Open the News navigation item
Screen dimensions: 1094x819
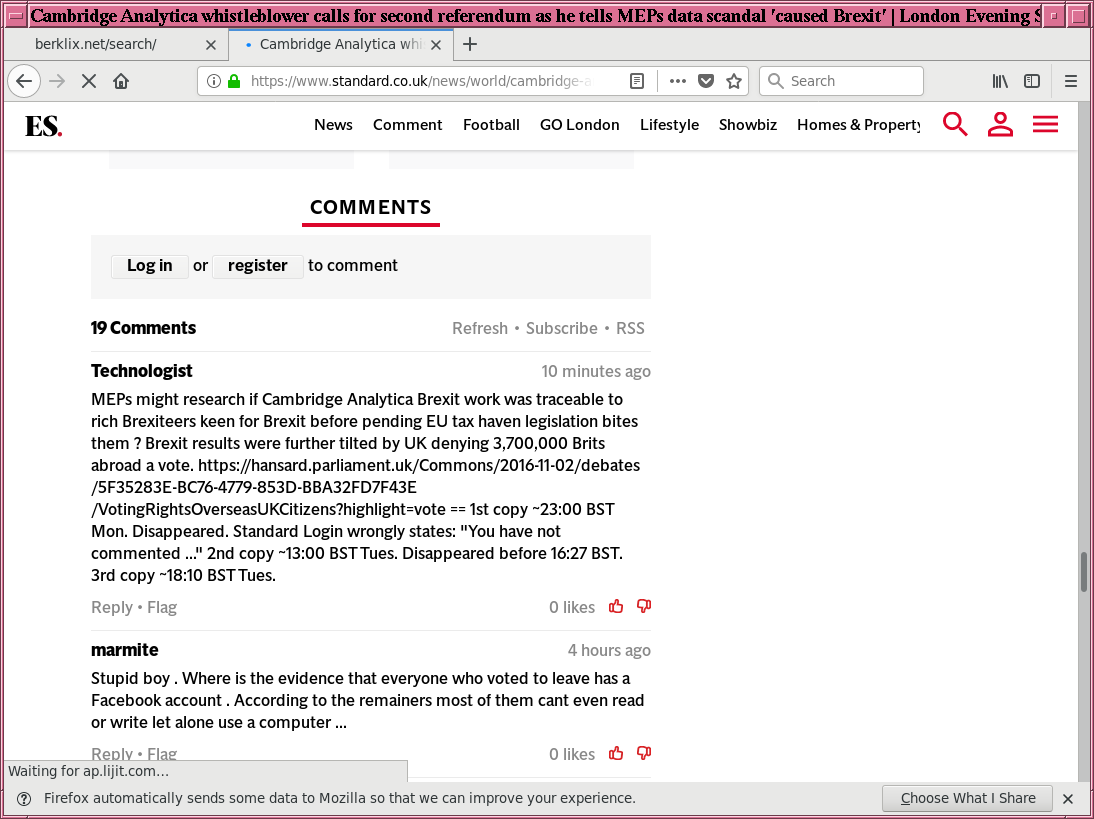[333, 125]
